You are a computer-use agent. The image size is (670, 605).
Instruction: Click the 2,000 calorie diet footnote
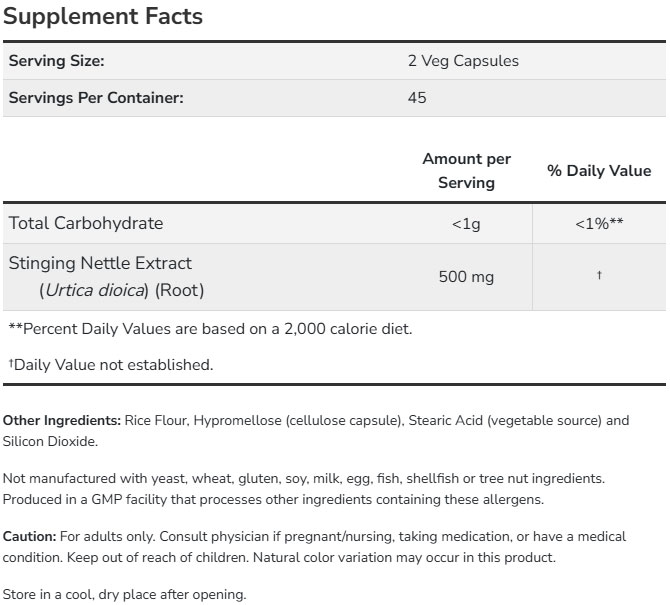tap(210, 328)
